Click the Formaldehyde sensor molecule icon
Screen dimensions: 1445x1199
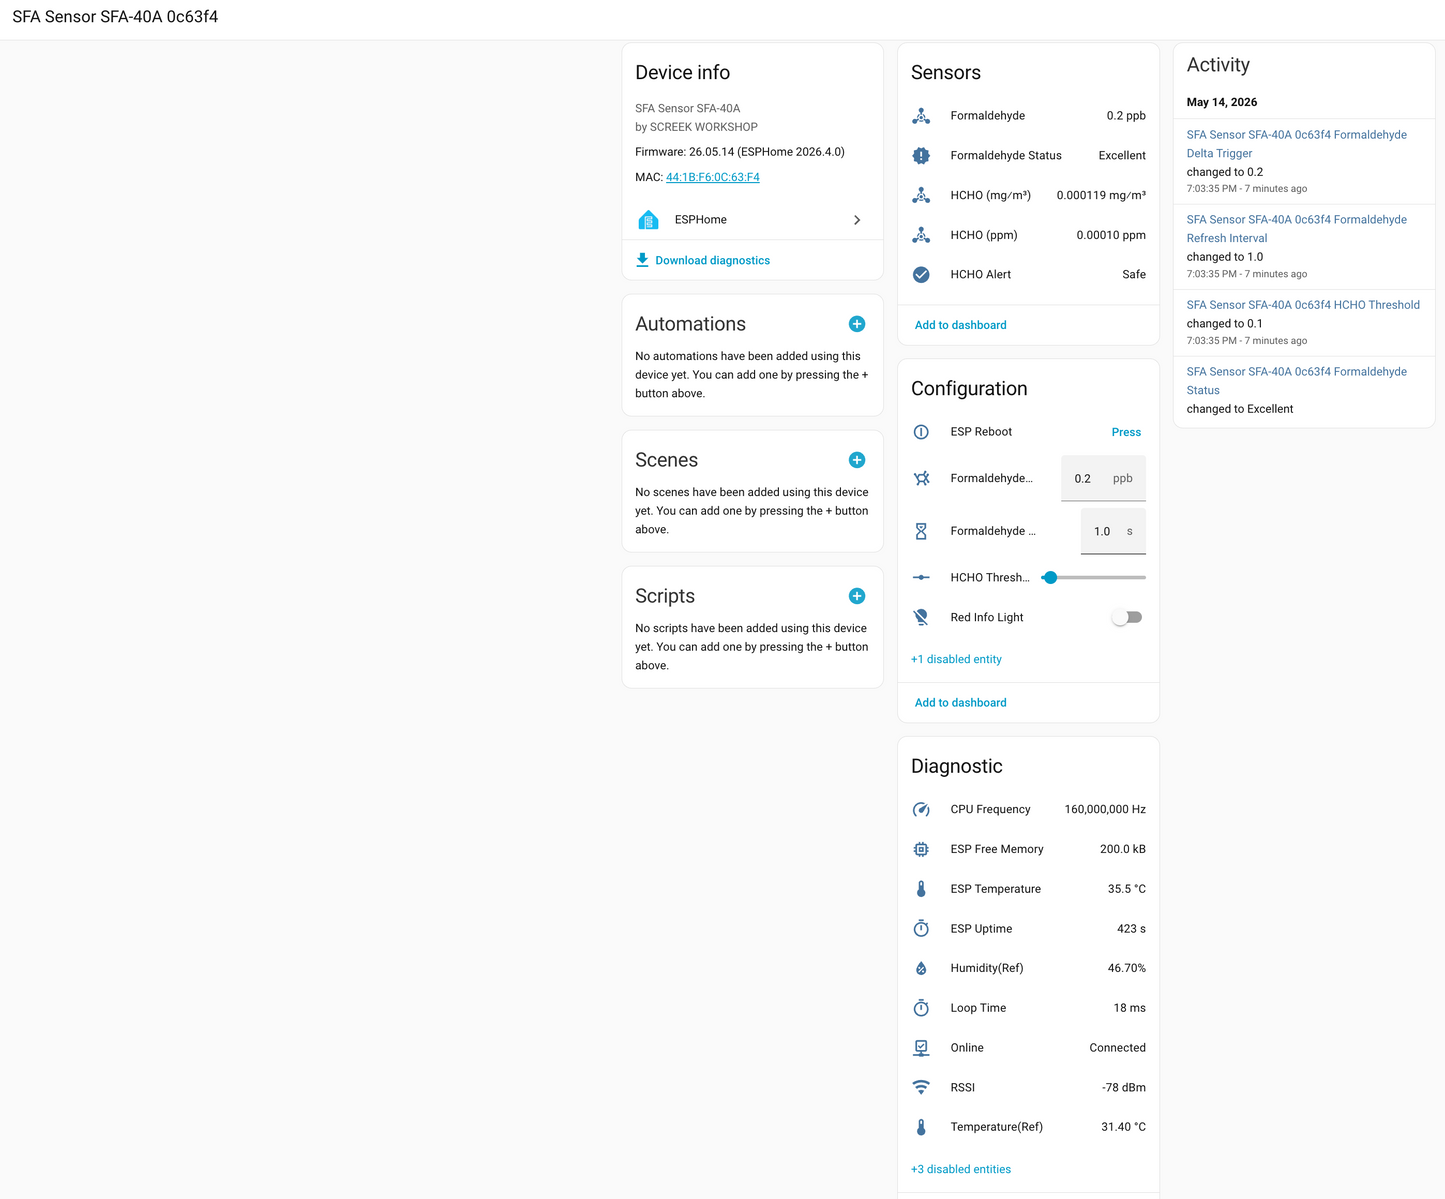click(x=921, y=116)
